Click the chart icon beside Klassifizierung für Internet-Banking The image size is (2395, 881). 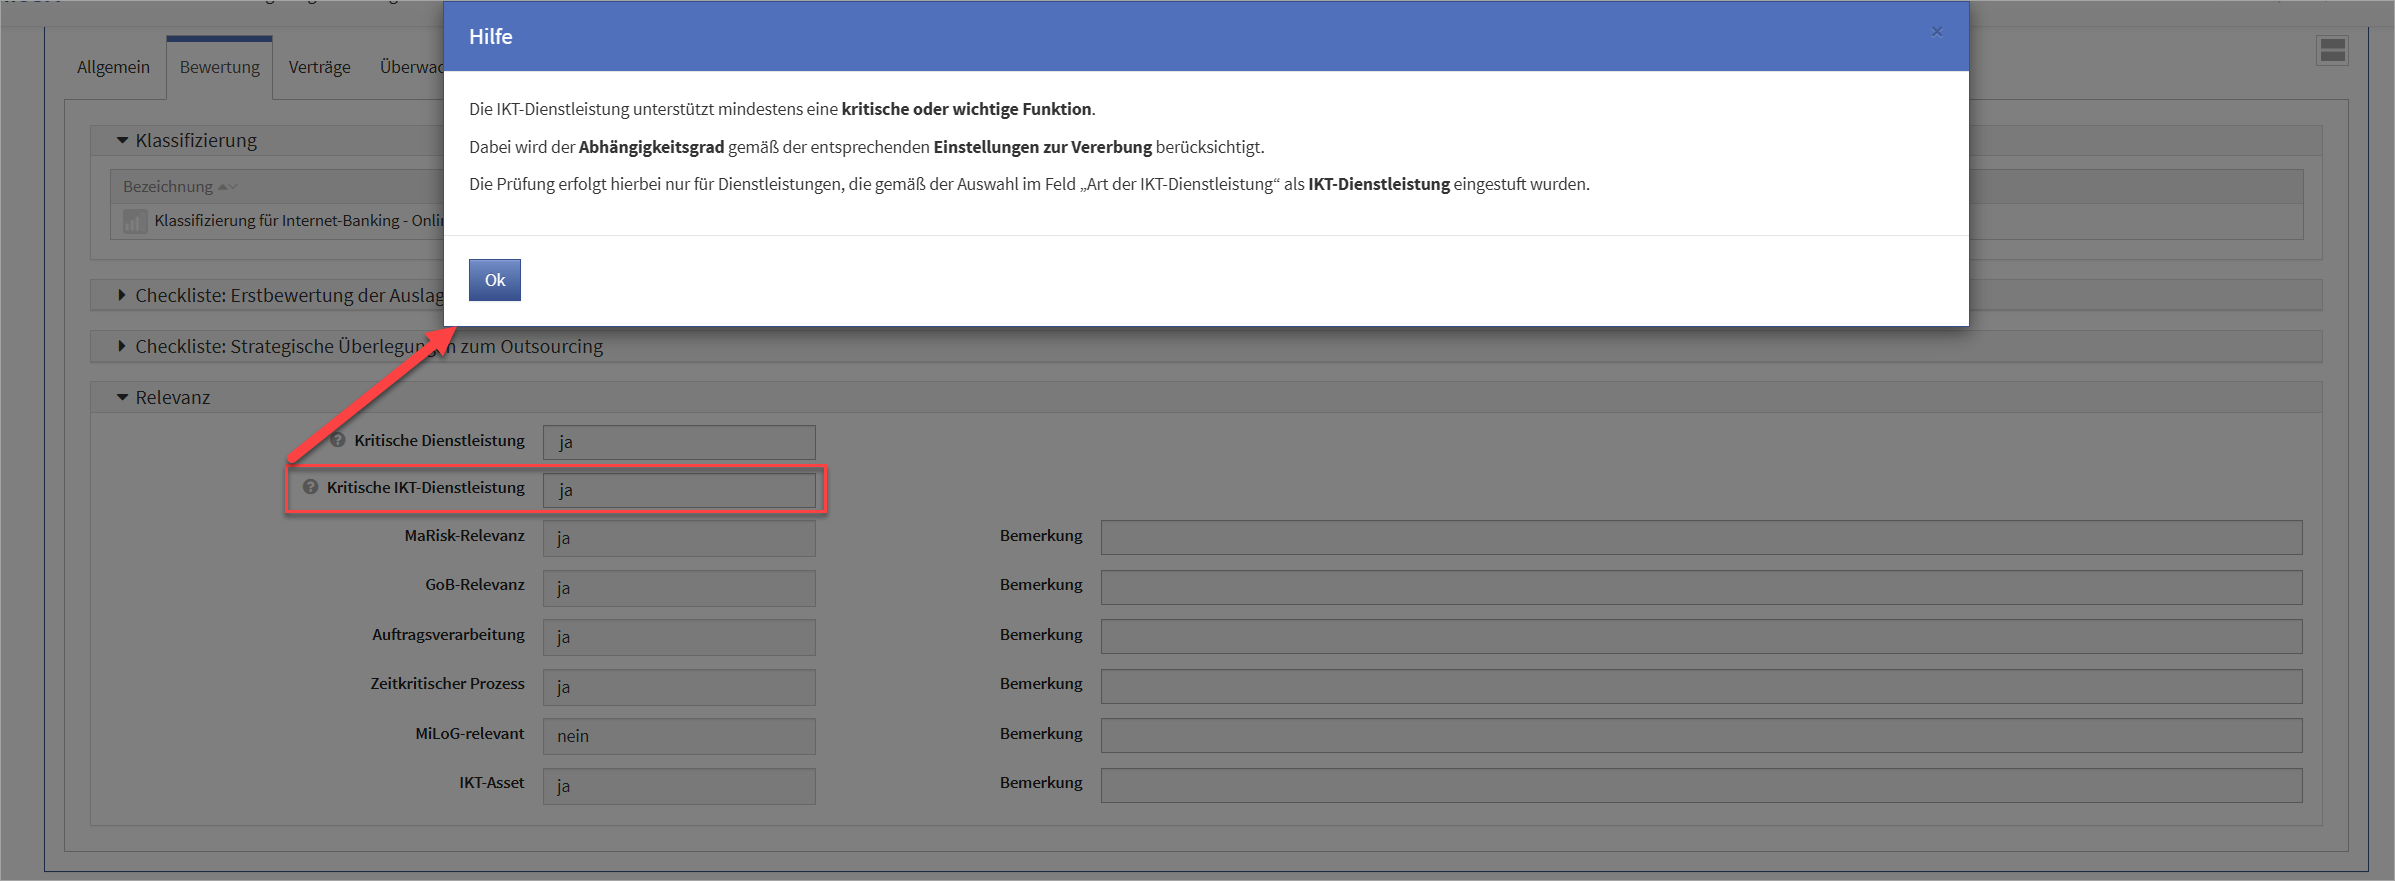click(x=134, y=221)
